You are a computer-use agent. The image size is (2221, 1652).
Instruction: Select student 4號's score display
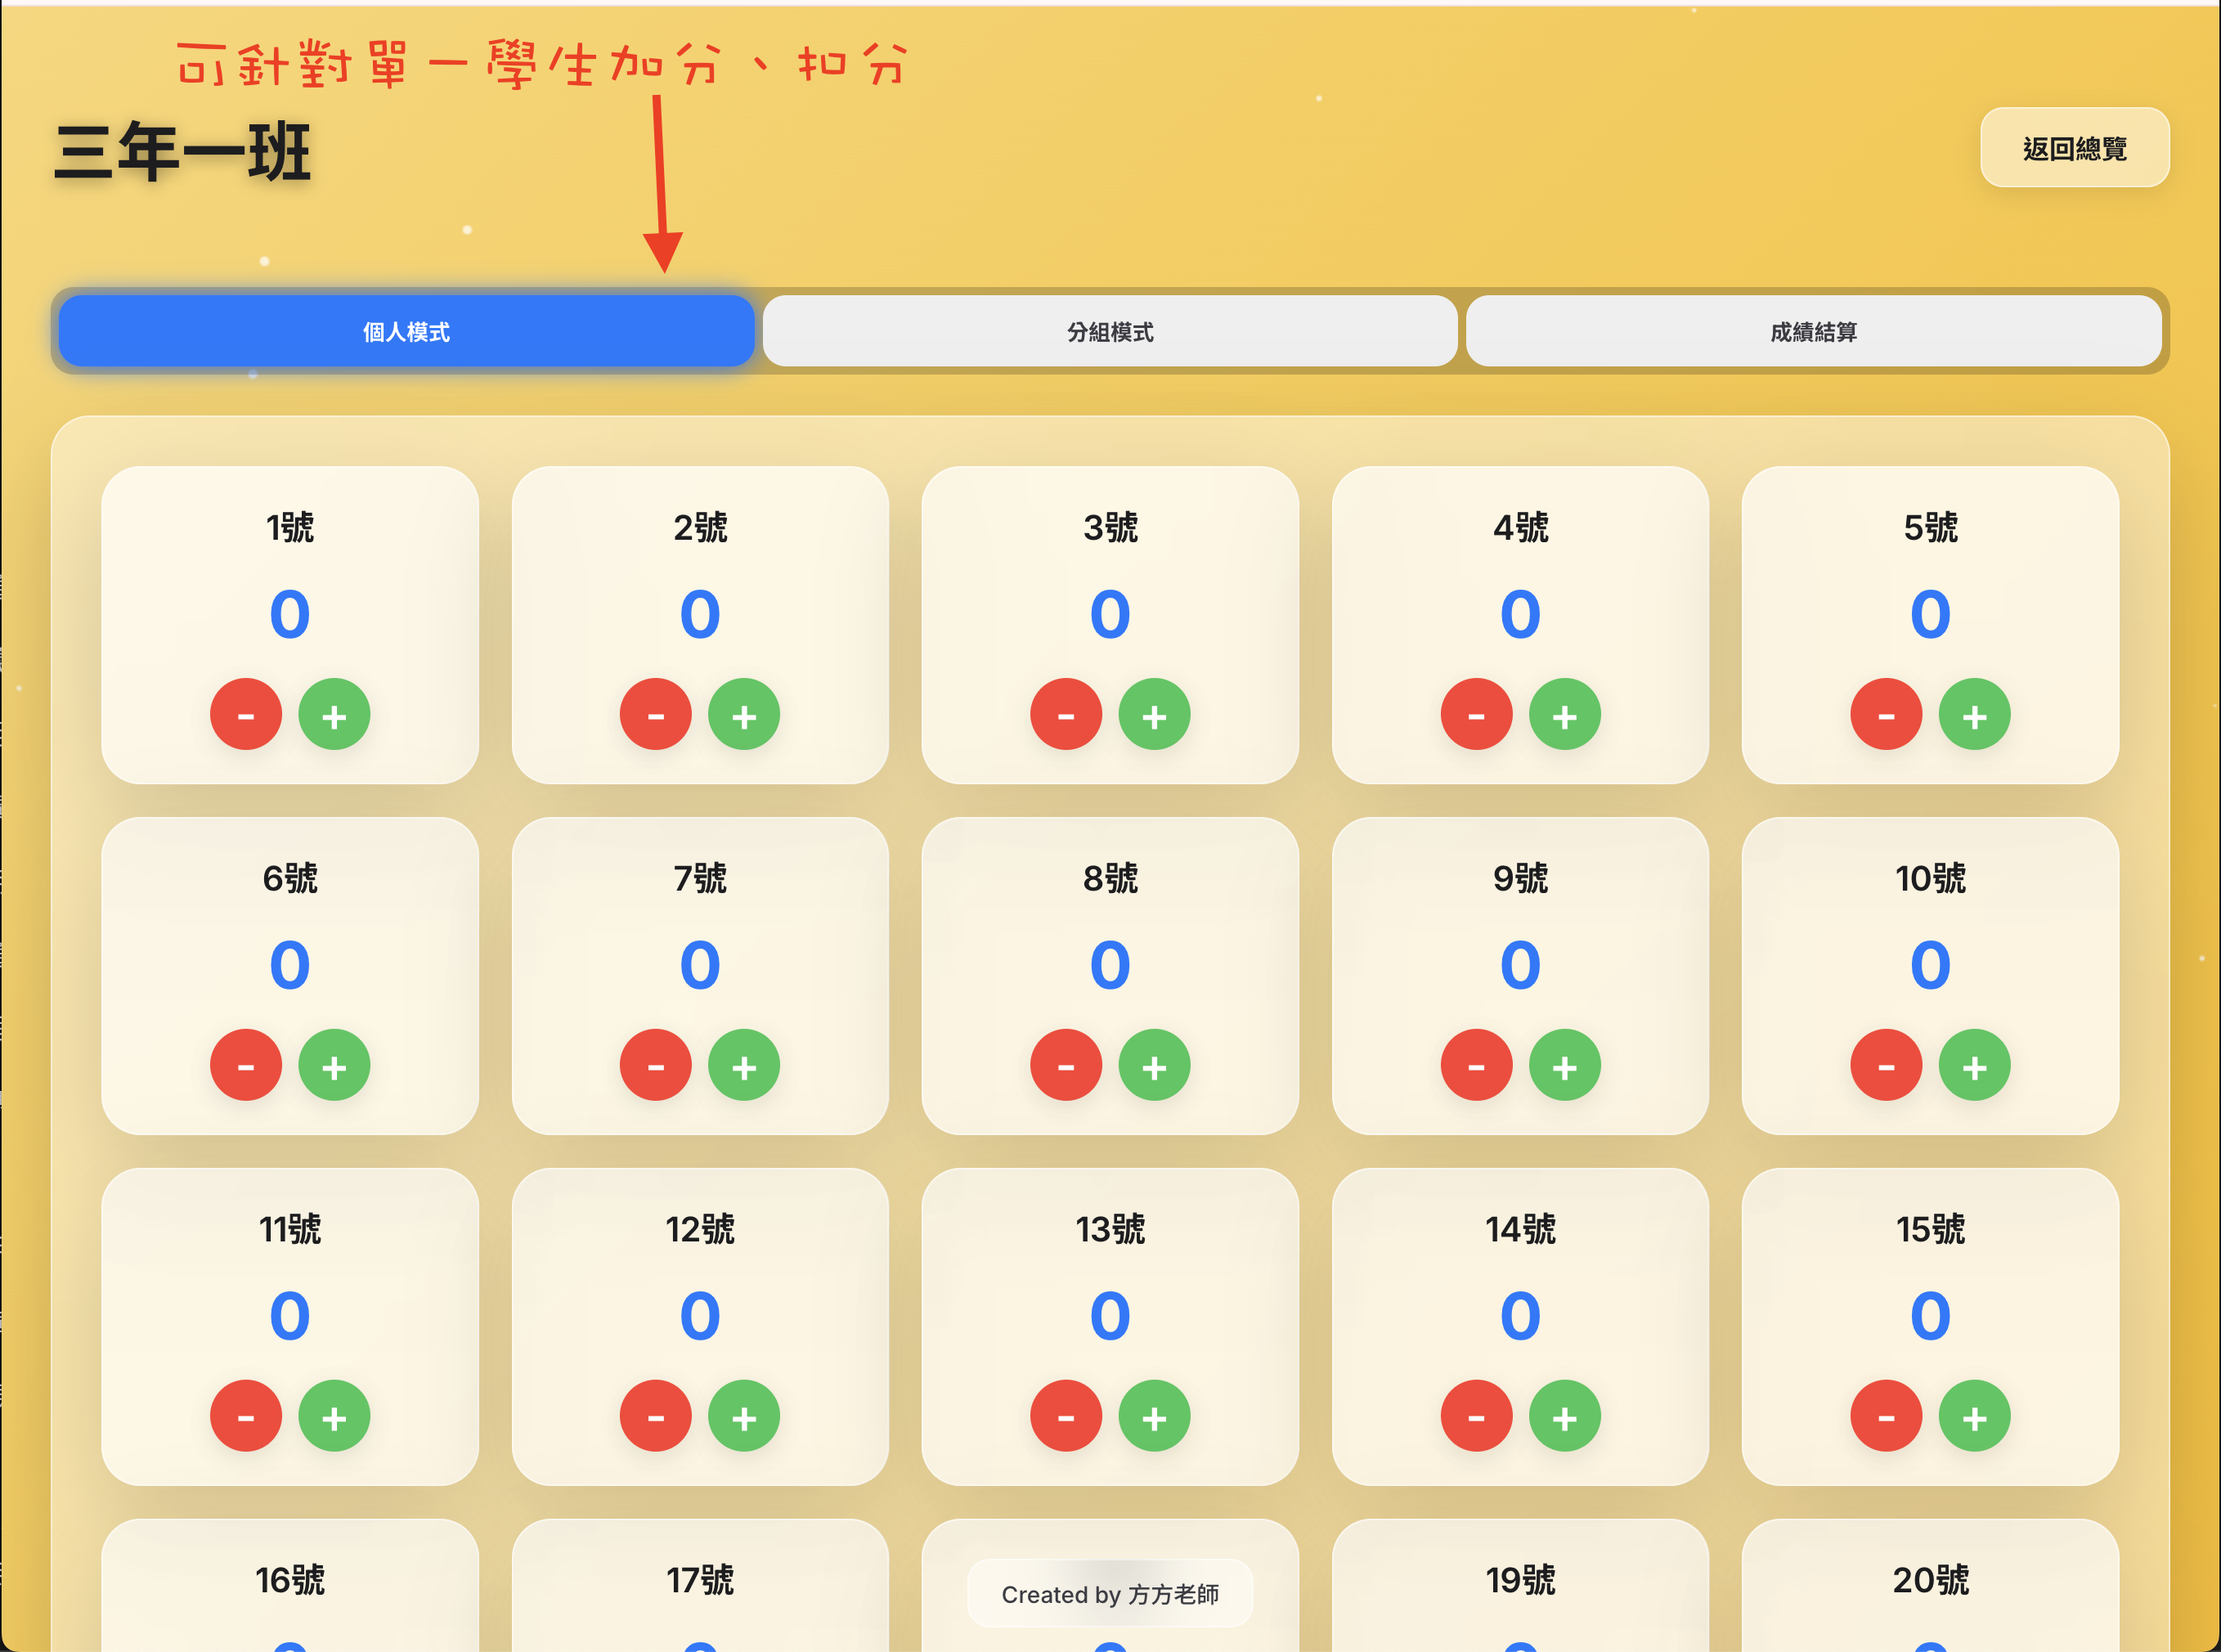1520,614
